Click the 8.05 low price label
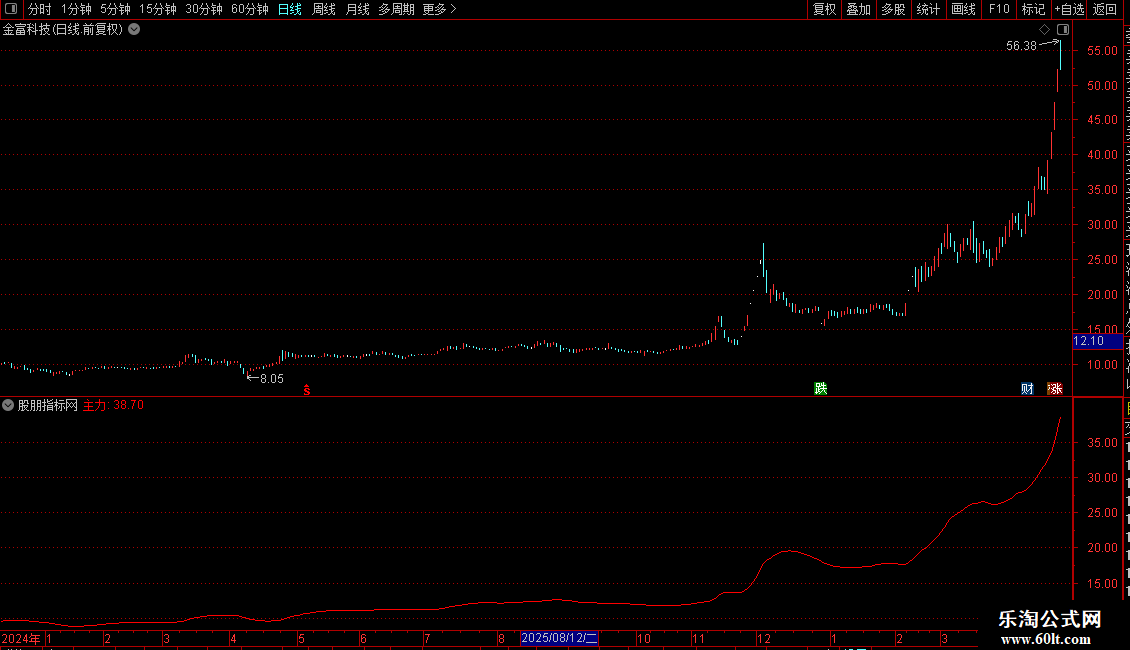Screen dimensions: 1130x650 pos(272,378)
